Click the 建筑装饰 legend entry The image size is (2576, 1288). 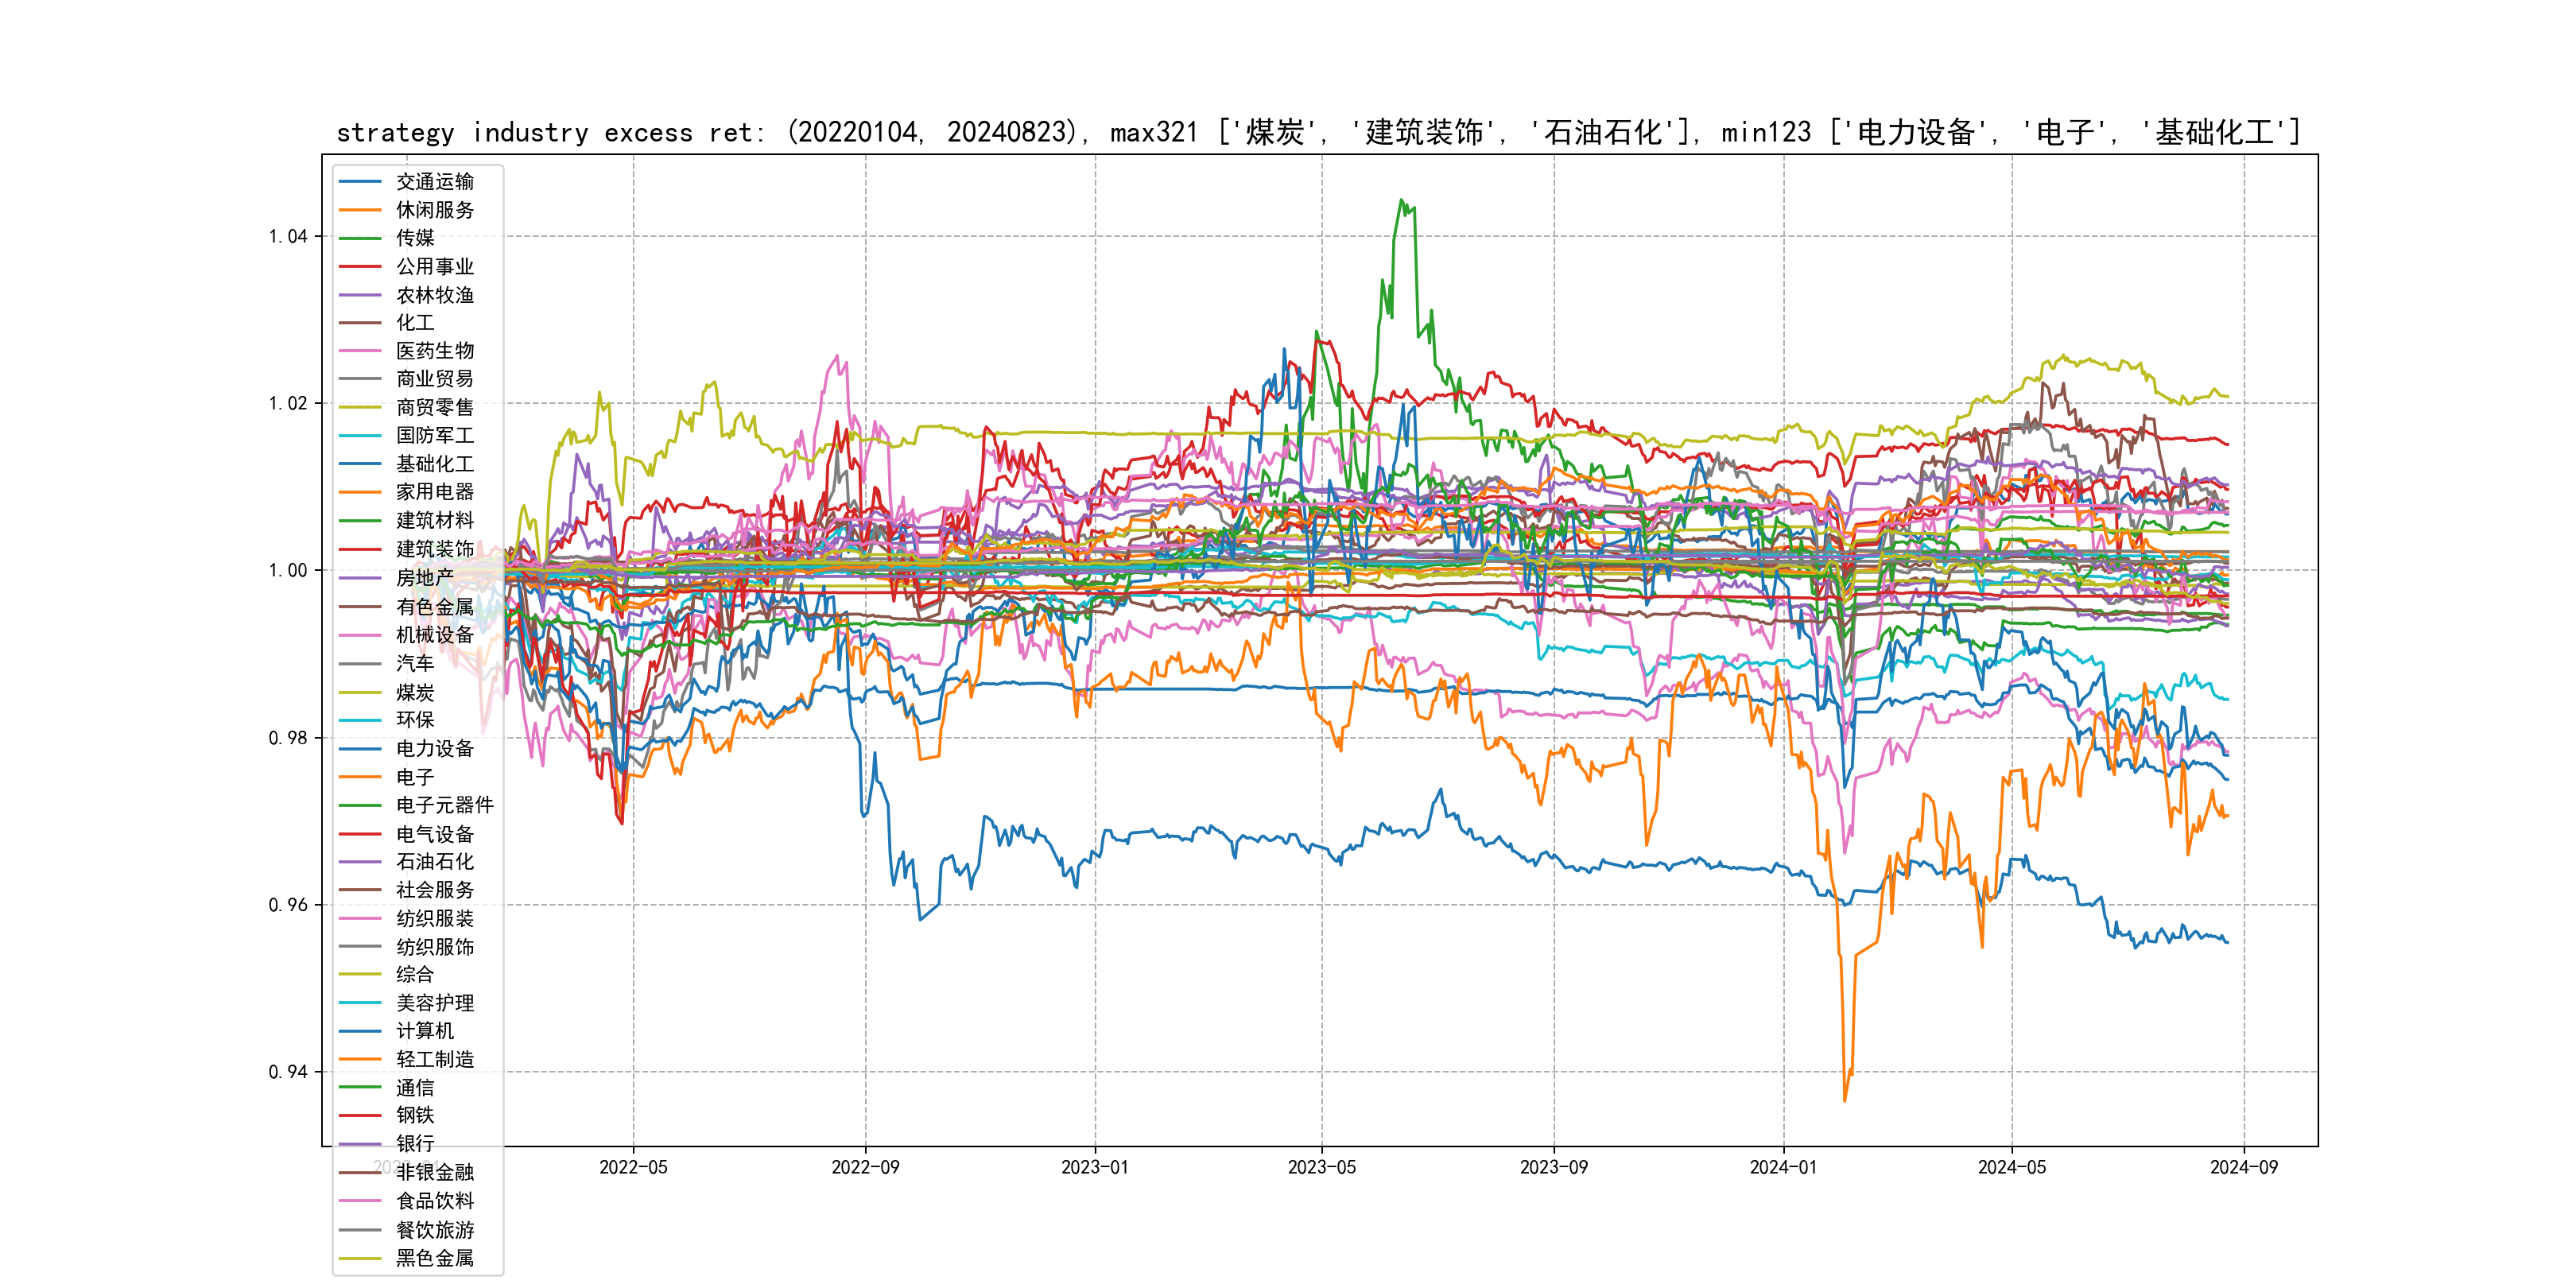(x=434, y=549)
